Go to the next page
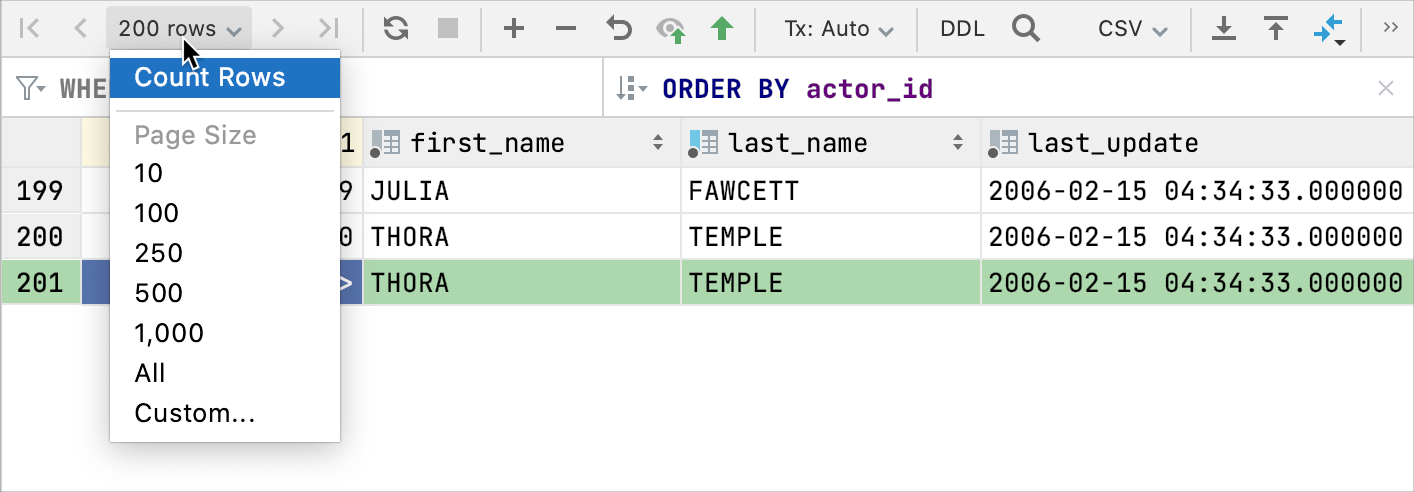The height and width of the screenshot is (492, 1414). tap(279, 28)
